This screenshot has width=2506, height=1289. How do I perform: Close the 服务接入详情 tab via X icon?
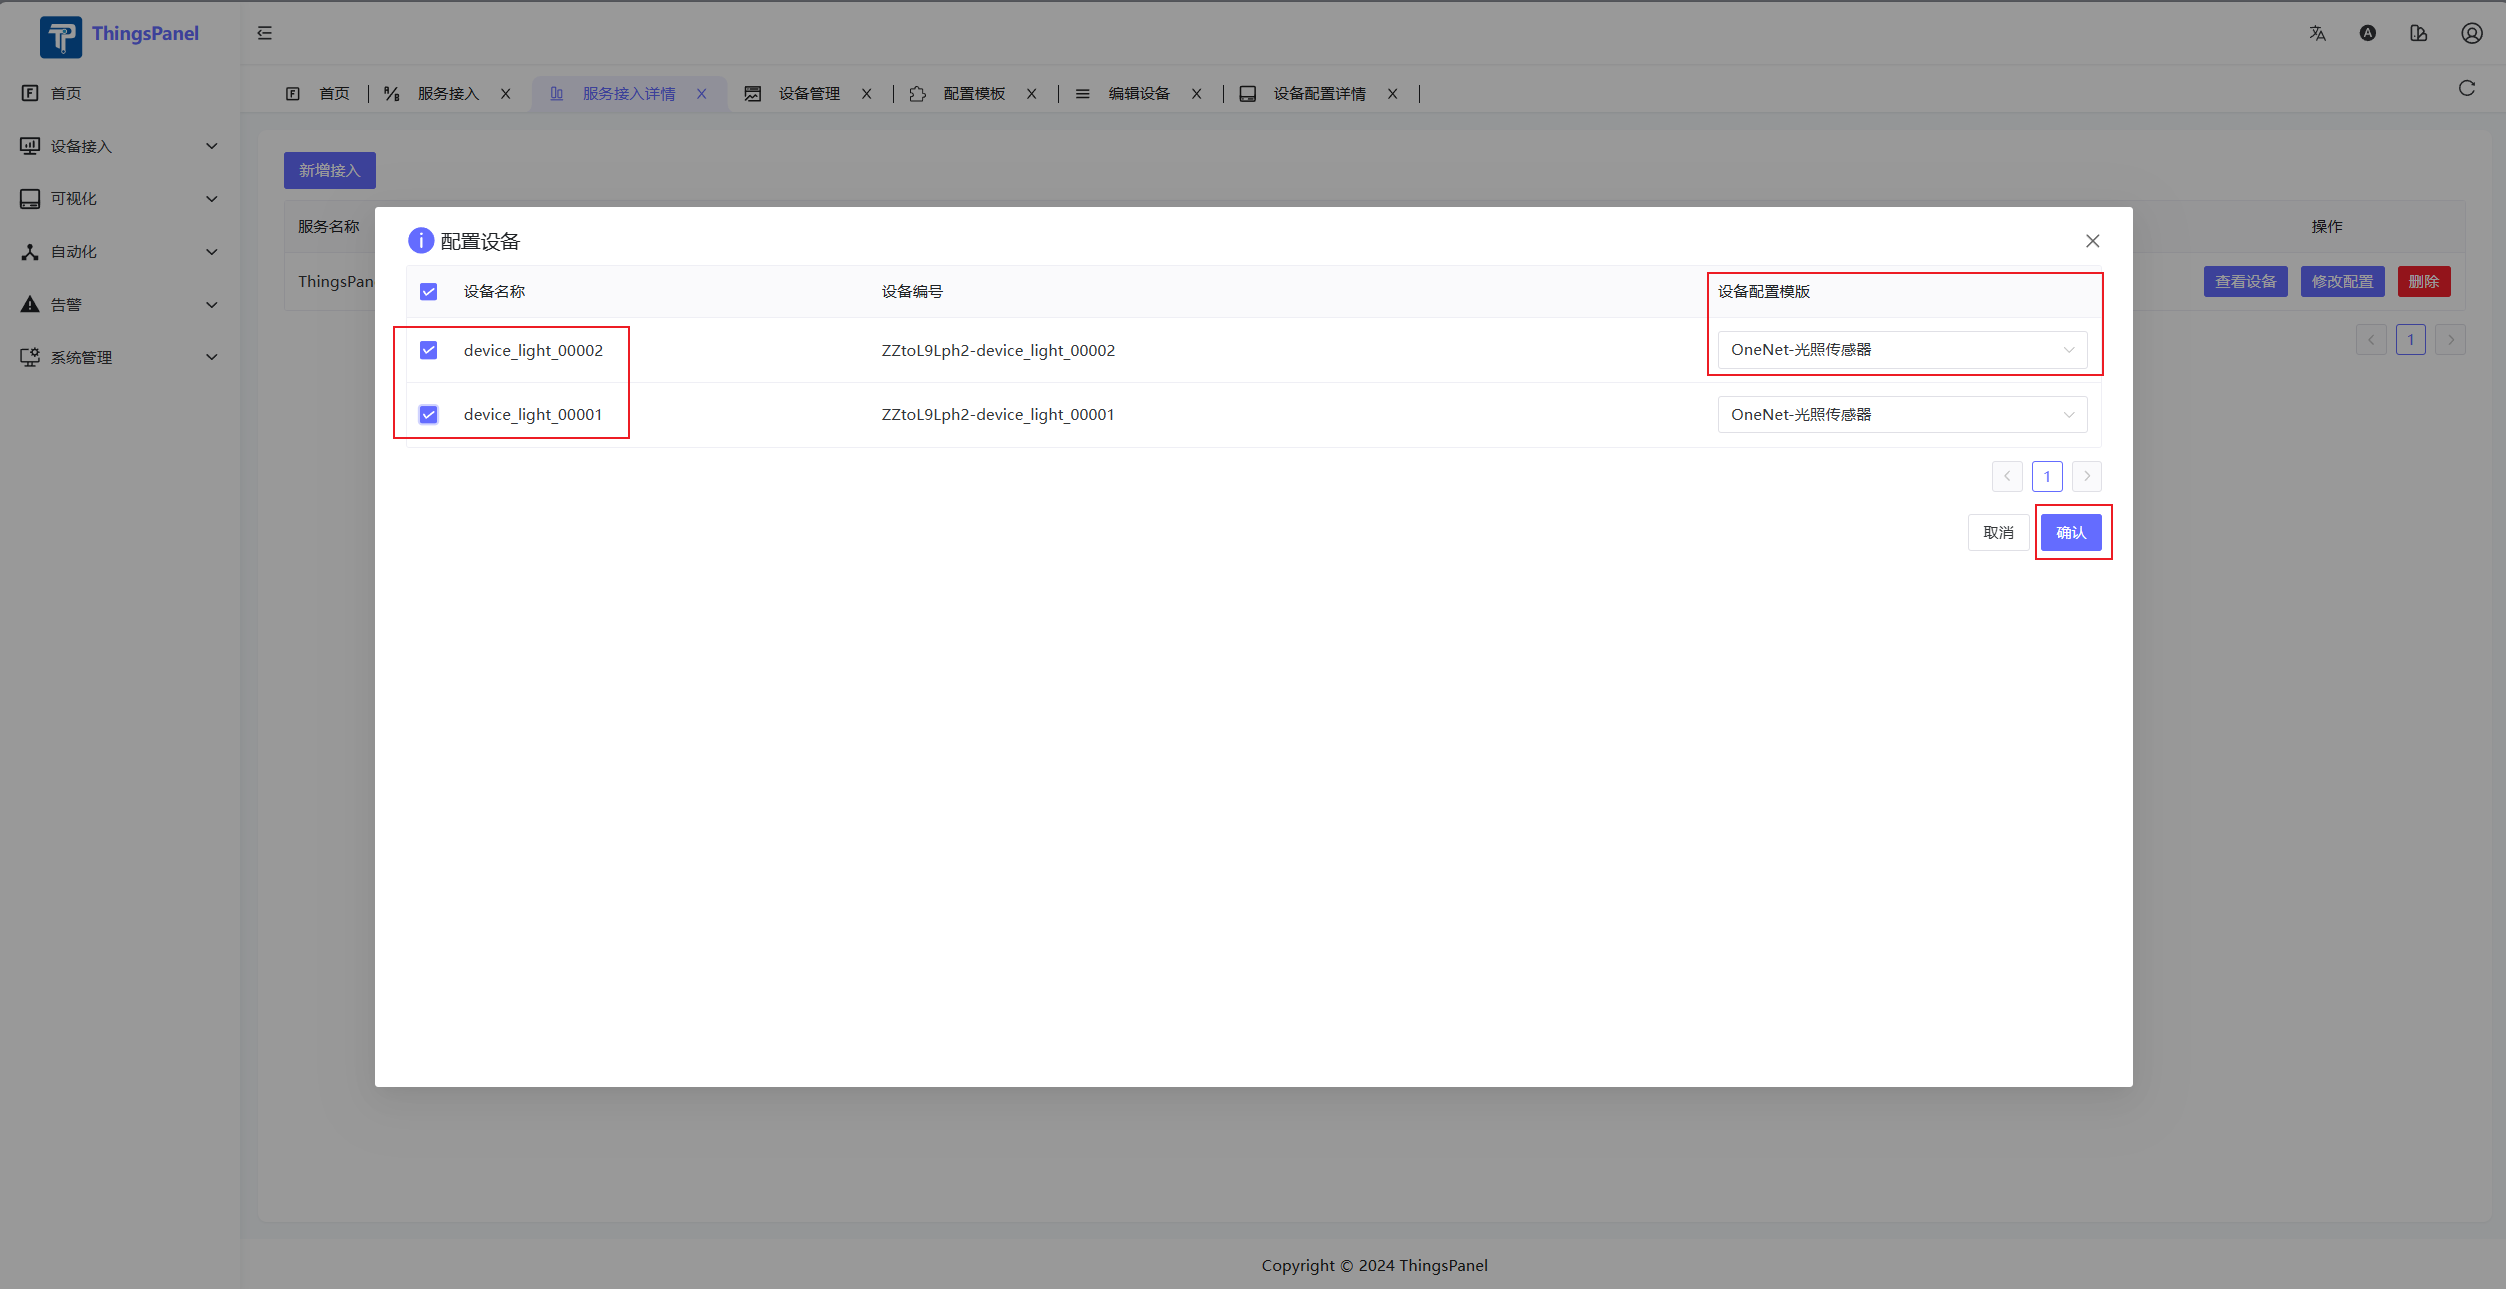coord(702,94)
